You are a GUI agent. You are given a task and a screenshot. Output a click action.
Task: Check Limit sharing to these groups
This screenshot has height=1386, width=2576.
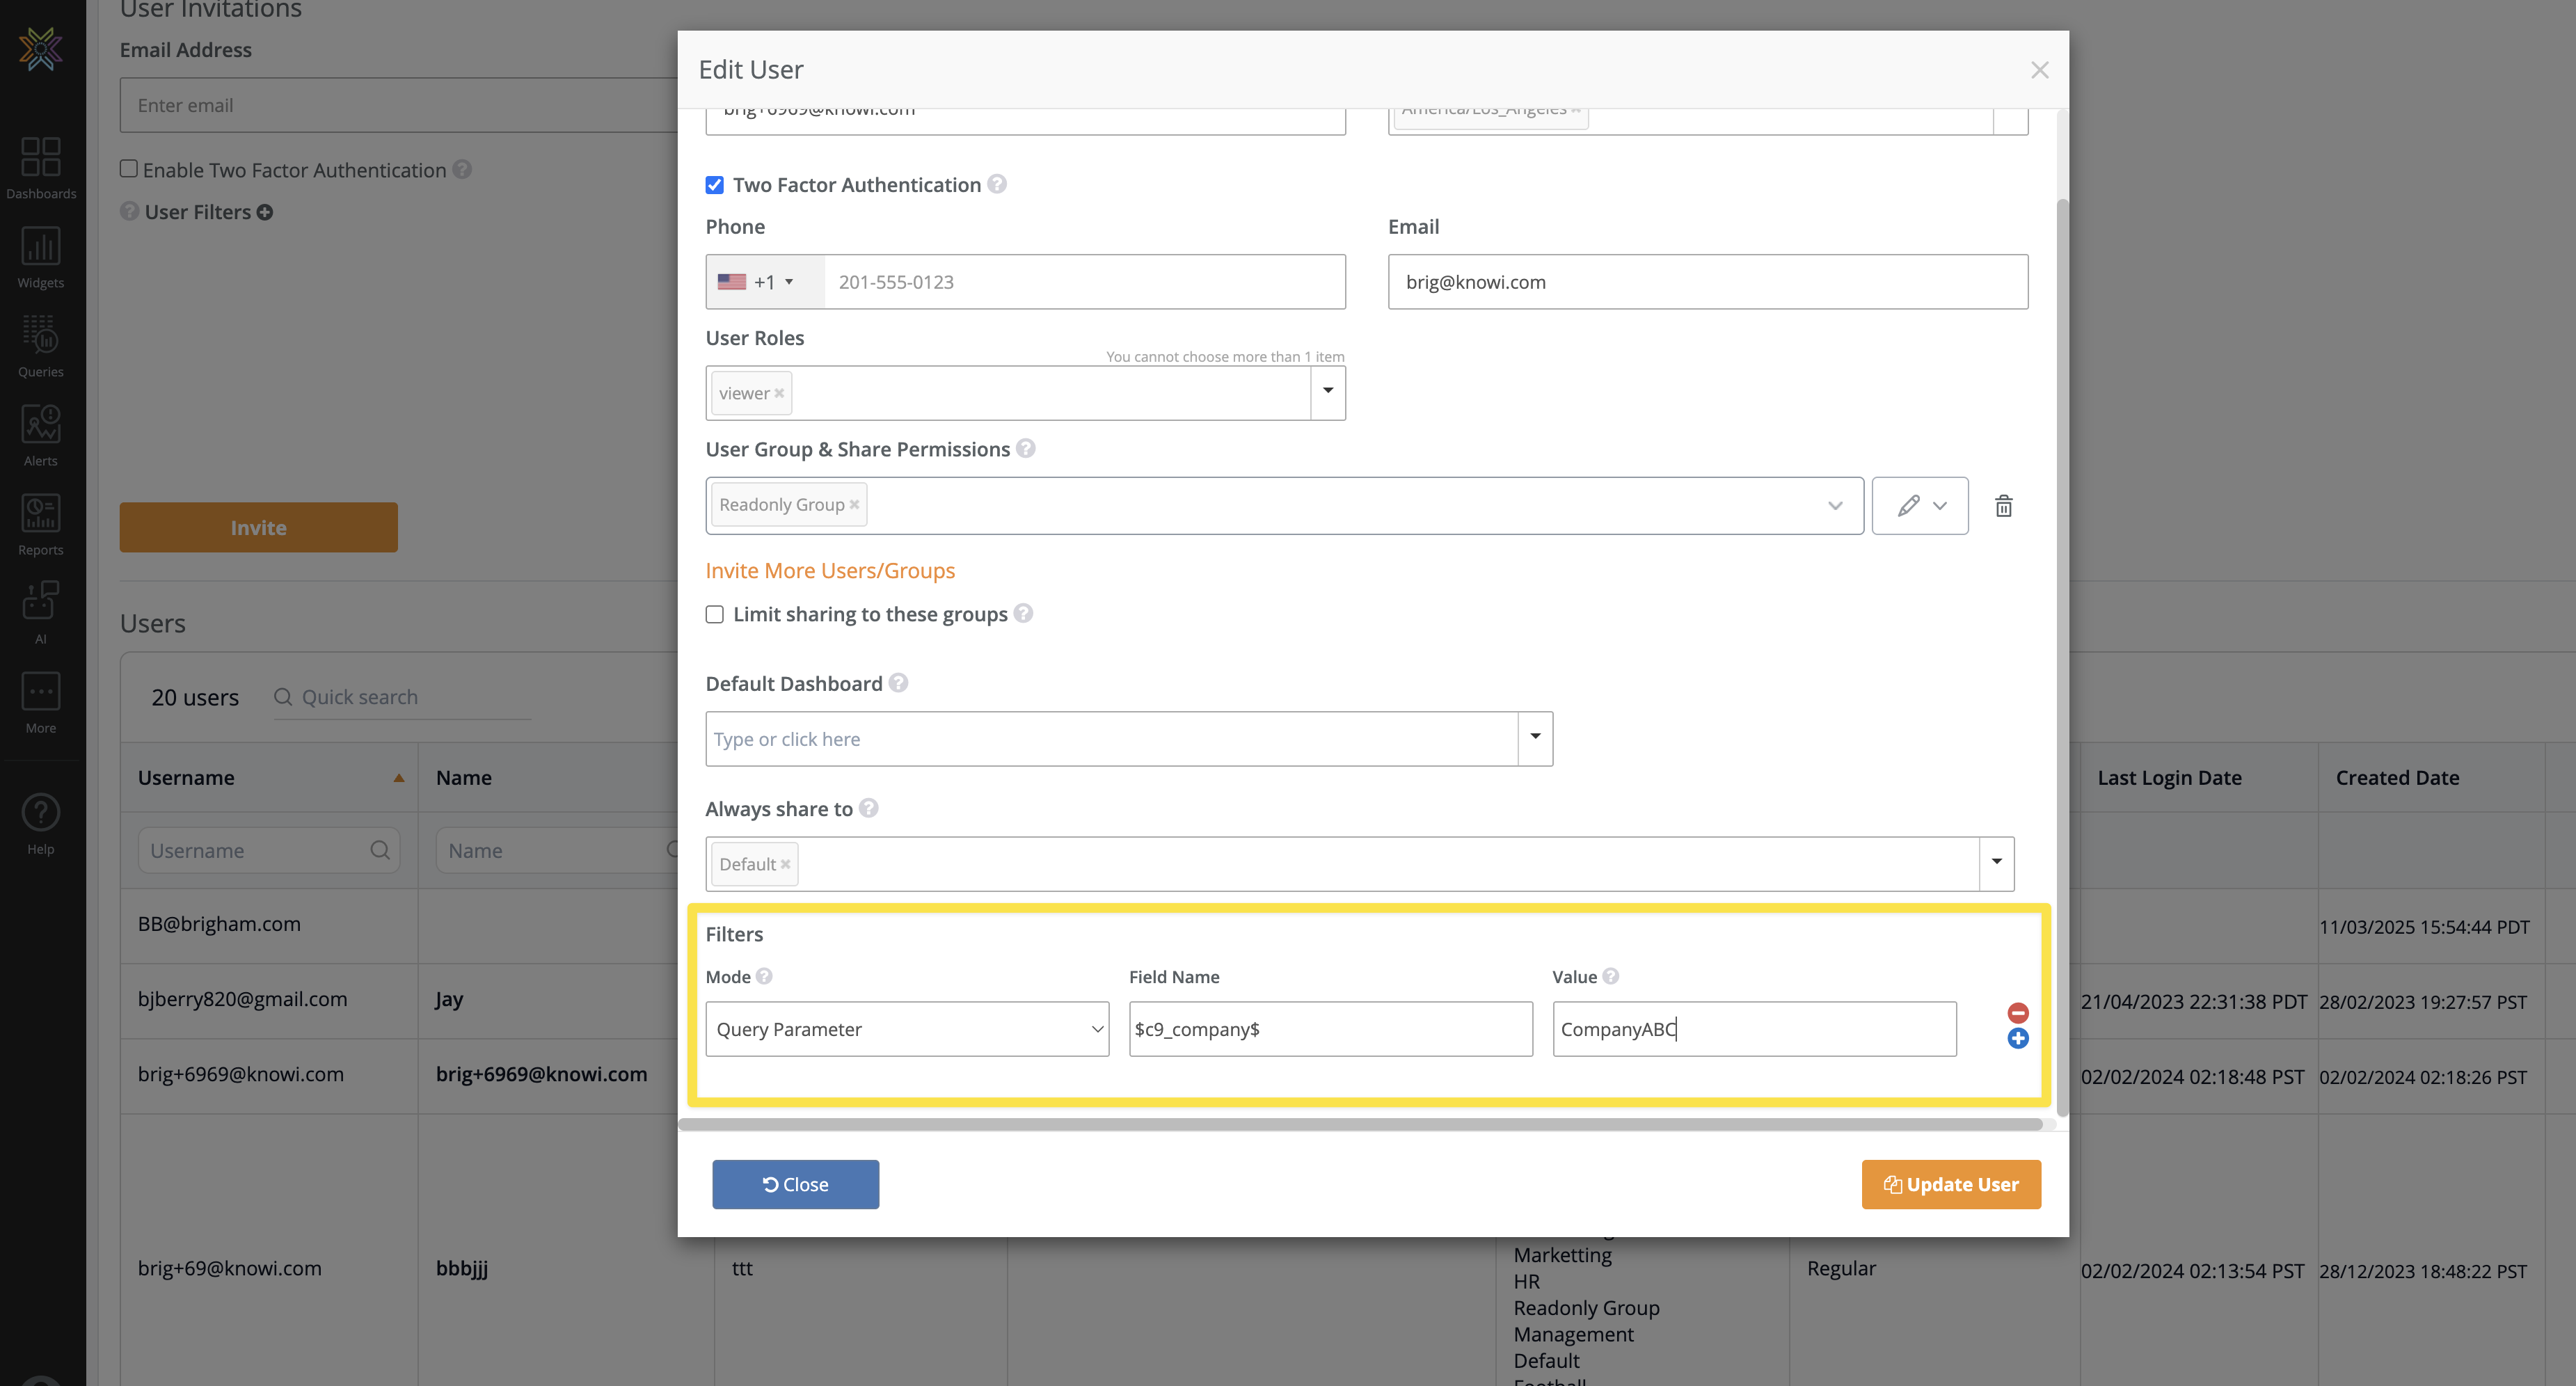point(714,614)
